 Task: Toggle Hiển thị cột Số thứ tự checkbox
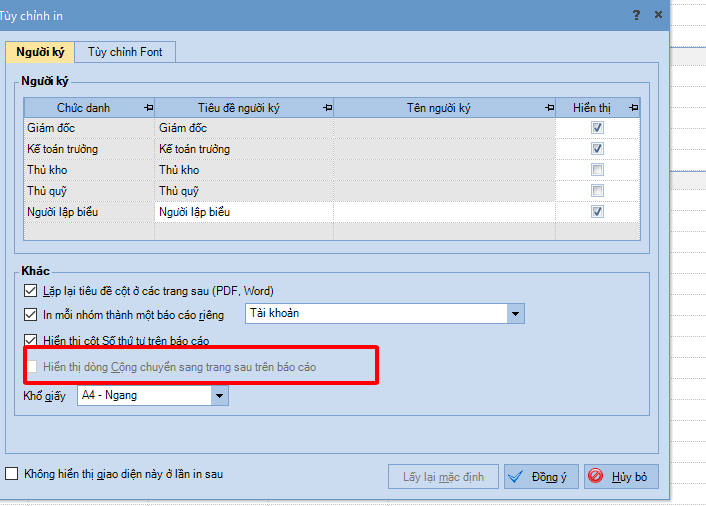tap(30, 340)
